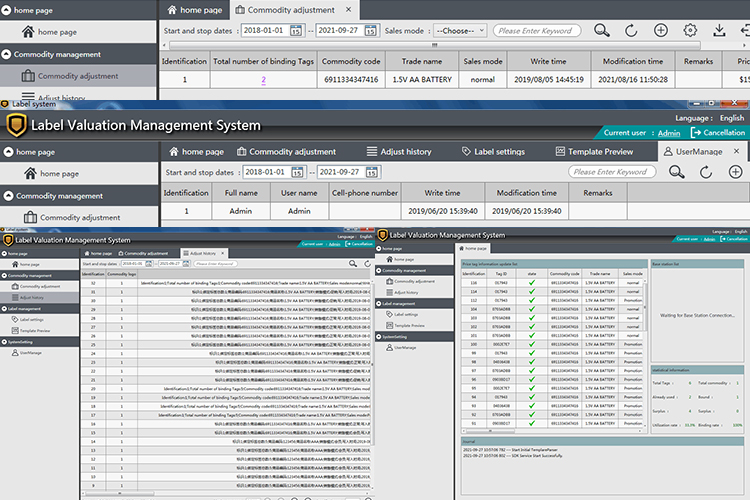Open the Sales mode dropdown
Image resolution: width=750 pixels, height=500 pixels.
tap(461, 30)
